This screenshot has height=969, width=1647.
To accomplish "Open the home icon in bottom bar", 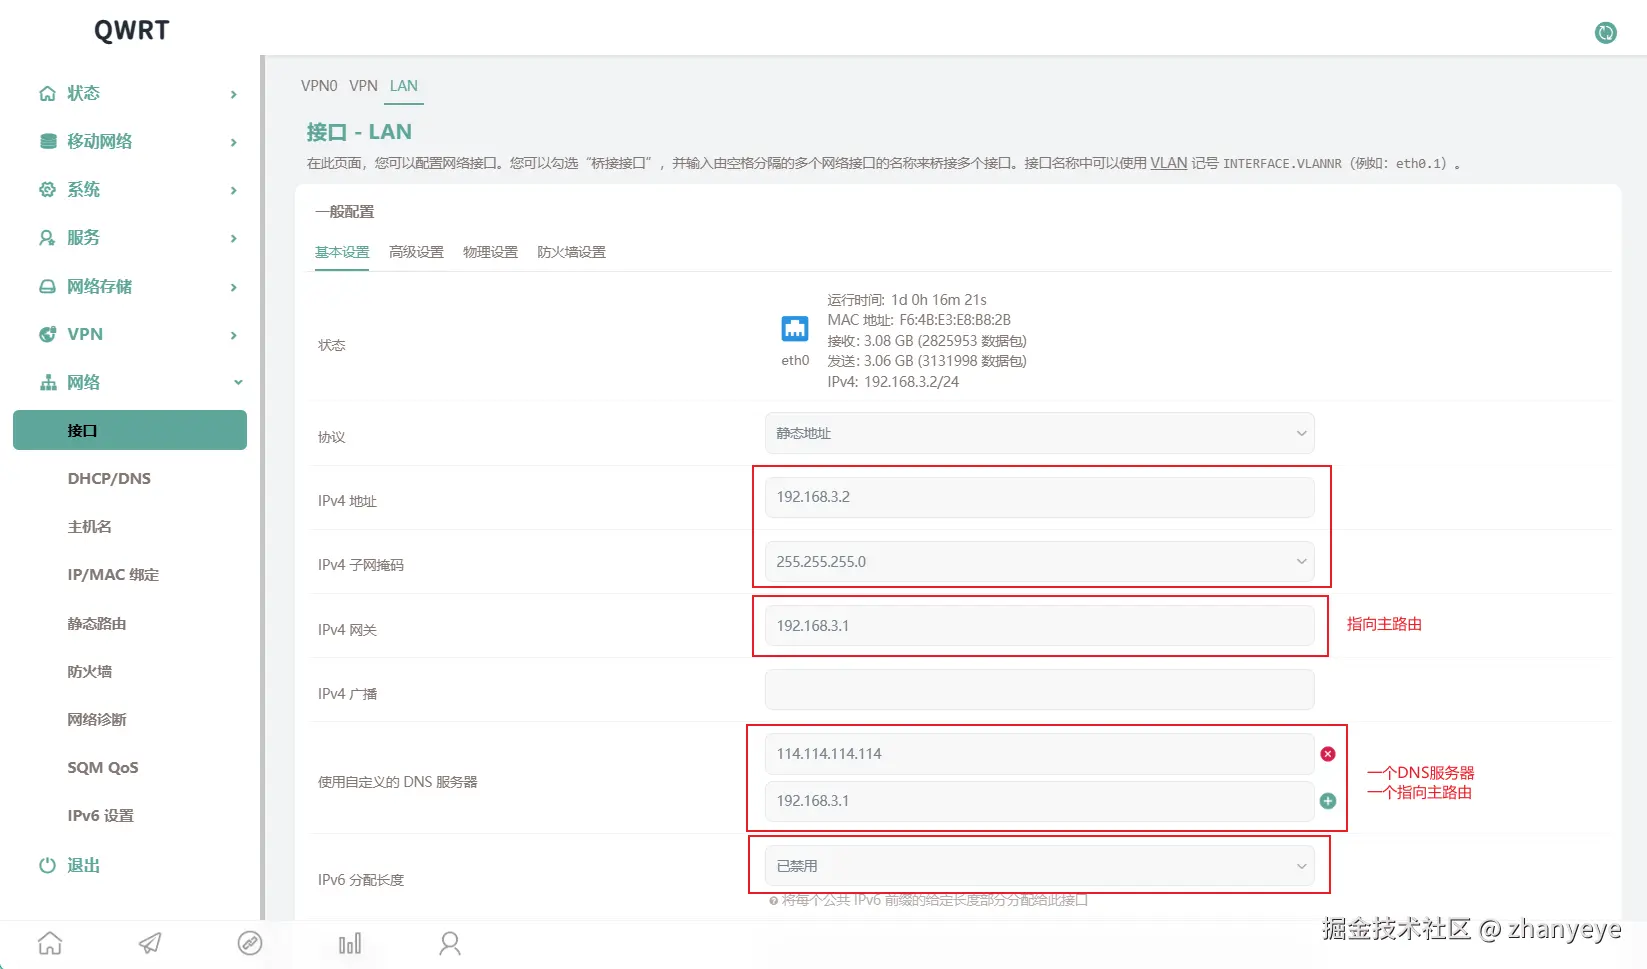I will coord(50,943).
